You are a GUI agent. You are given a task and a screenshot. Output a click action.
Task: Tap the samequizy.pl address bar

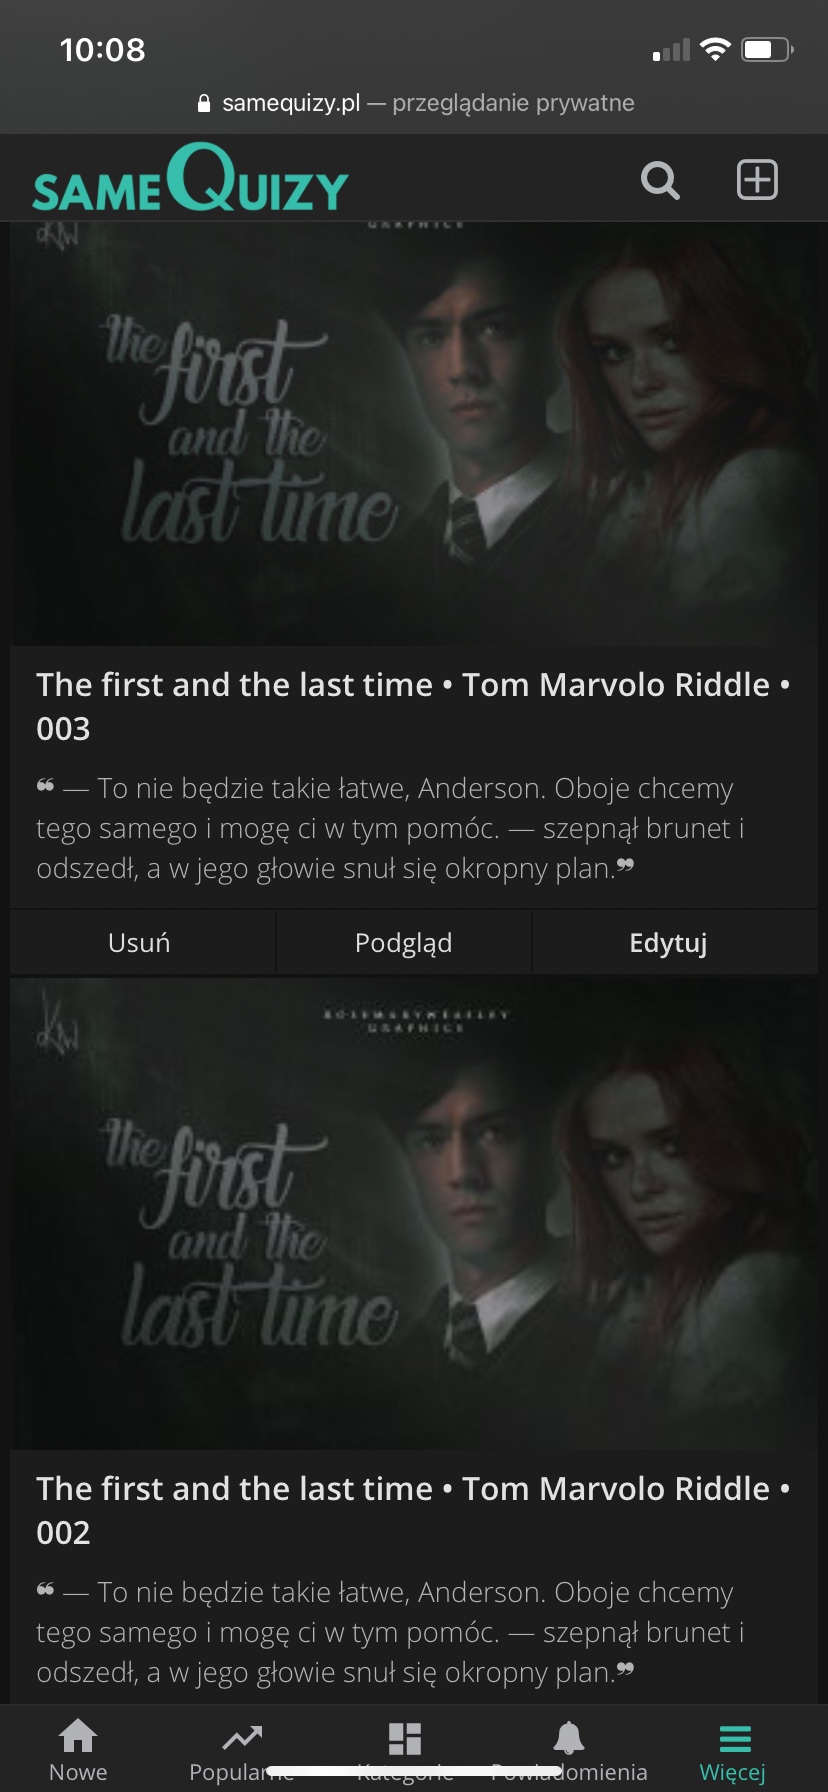pos(414,103)
